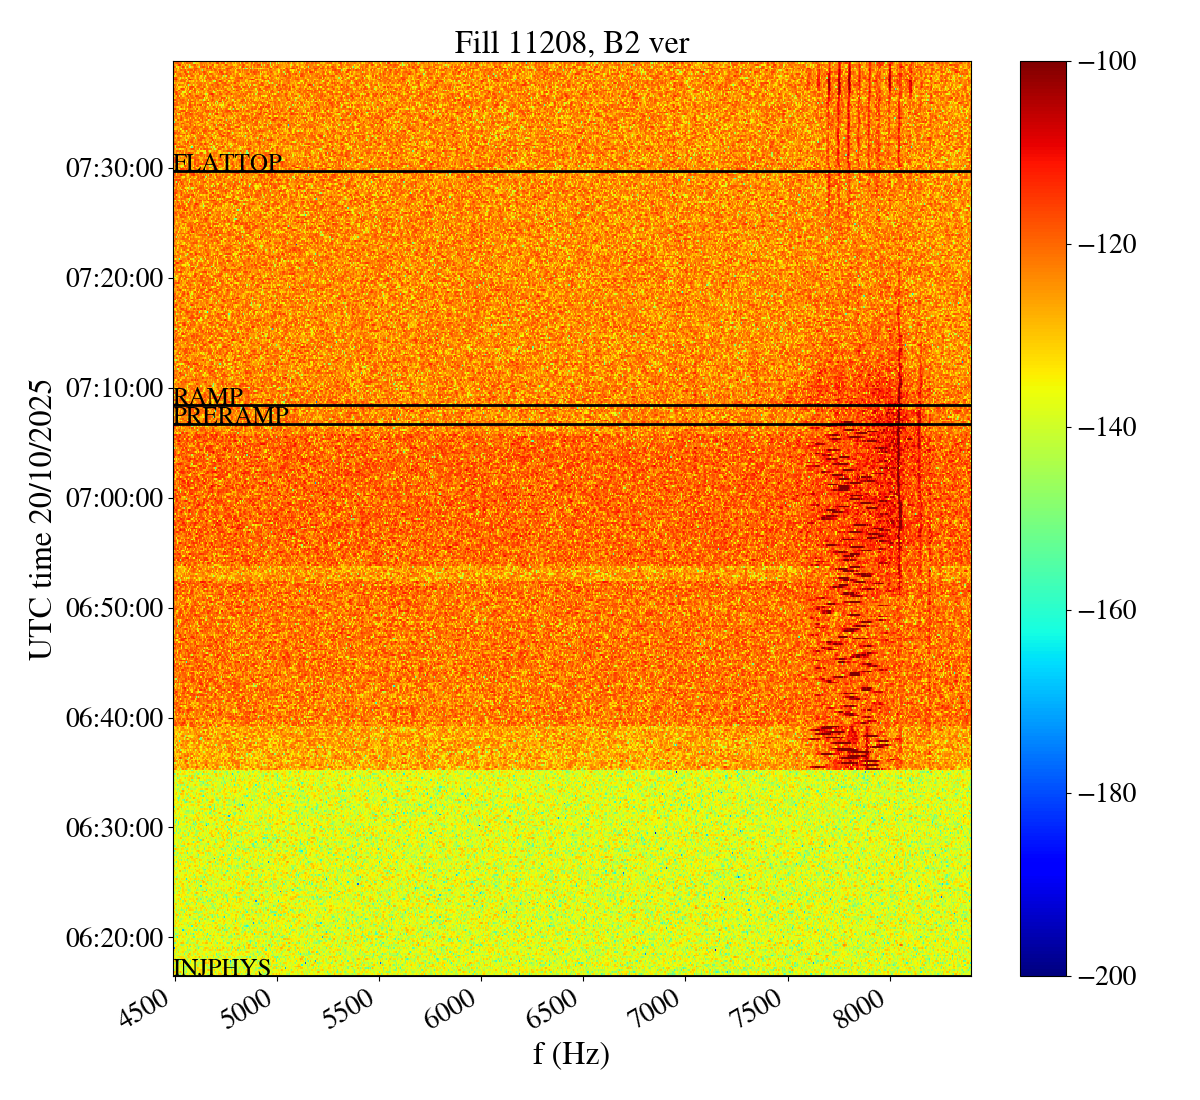The image size is (1200, 1100).
Task: Click the RAMP annotation label
Action: [208, 397]
